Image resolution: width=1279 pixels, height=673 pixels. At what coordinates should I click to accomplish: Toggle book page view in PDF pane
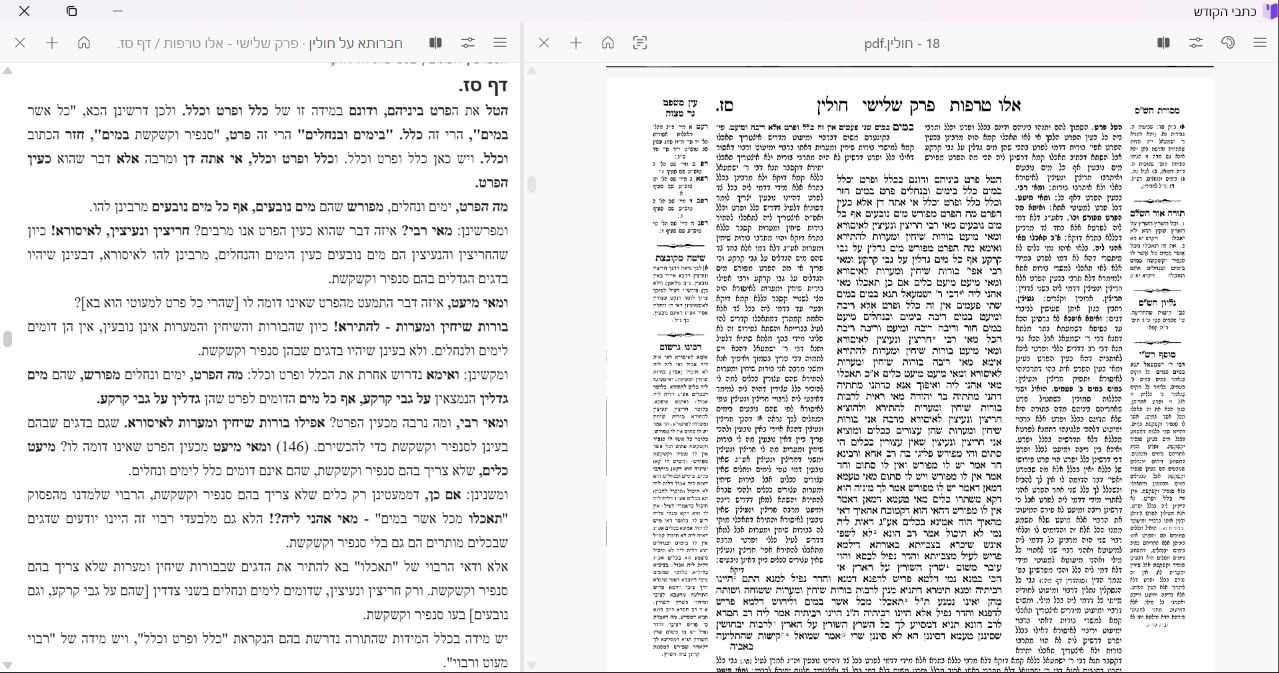pos(1164,43)
